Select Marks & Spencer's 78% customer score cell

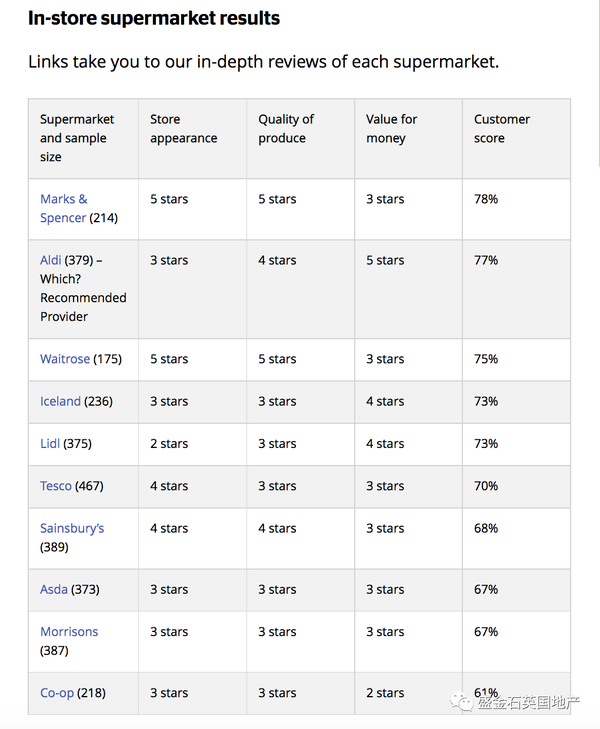[516, 209]
